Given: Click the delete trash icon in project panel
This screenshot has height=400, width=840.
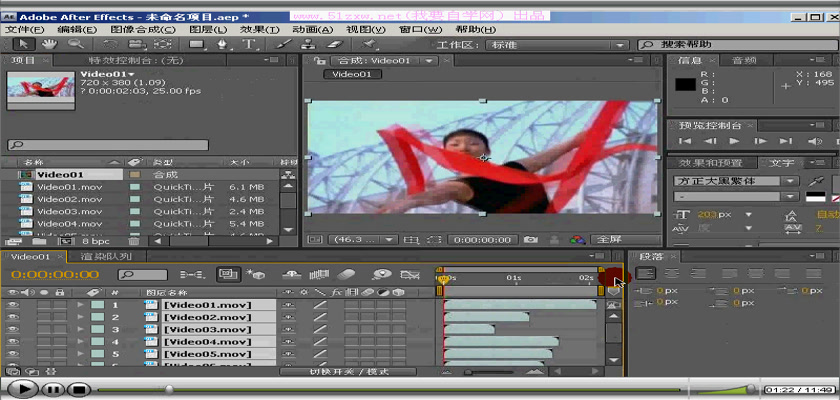Looking at the screenshot, I should pos(133,241).
